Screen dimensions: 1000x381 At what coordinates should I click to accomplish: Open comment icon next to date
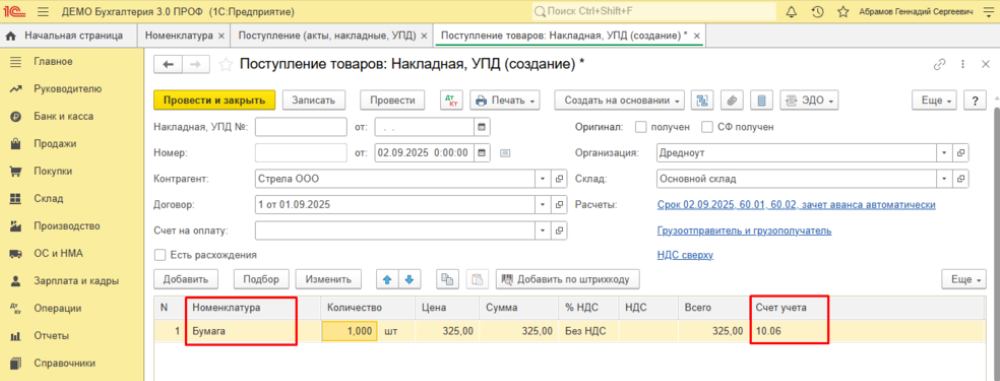(506, 153)
